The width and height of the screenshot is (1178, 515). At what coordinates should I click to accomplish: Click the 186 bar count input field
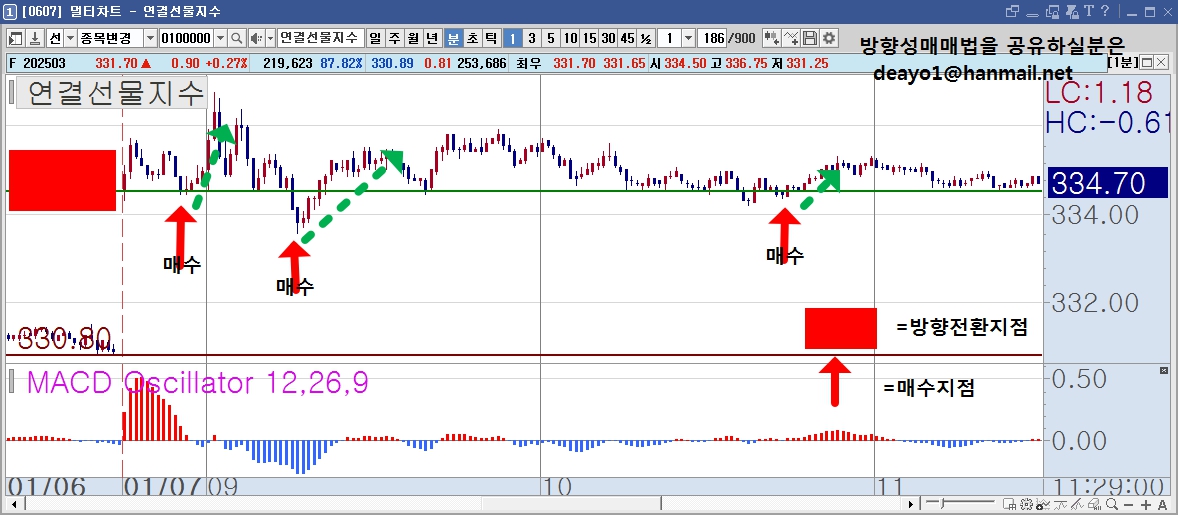pyautogui.click(x=713, y=38)
